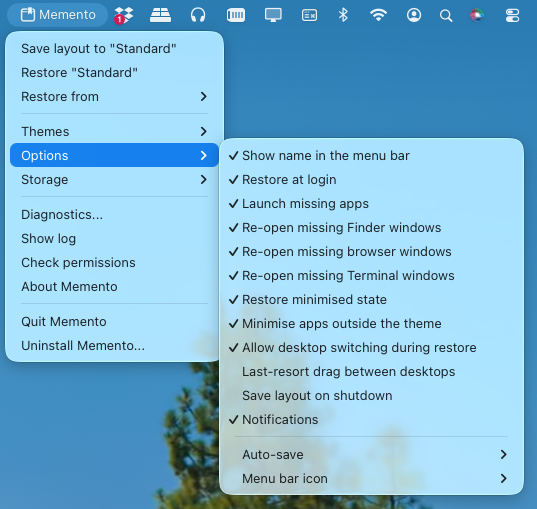The width and height of the screenshot is (537, 509).
Task: Toggle Allow desktop switching during restore
Action: pos(371,347)
